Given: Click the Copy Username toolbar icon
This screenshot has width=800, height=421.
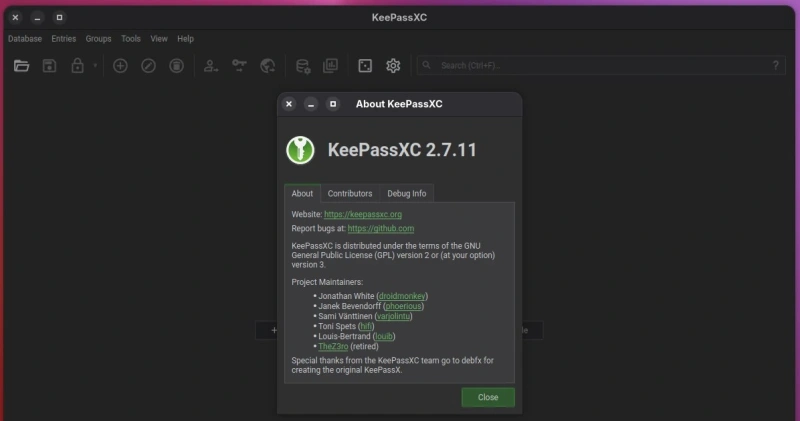Looking at the screenshot, I should 211,66.
